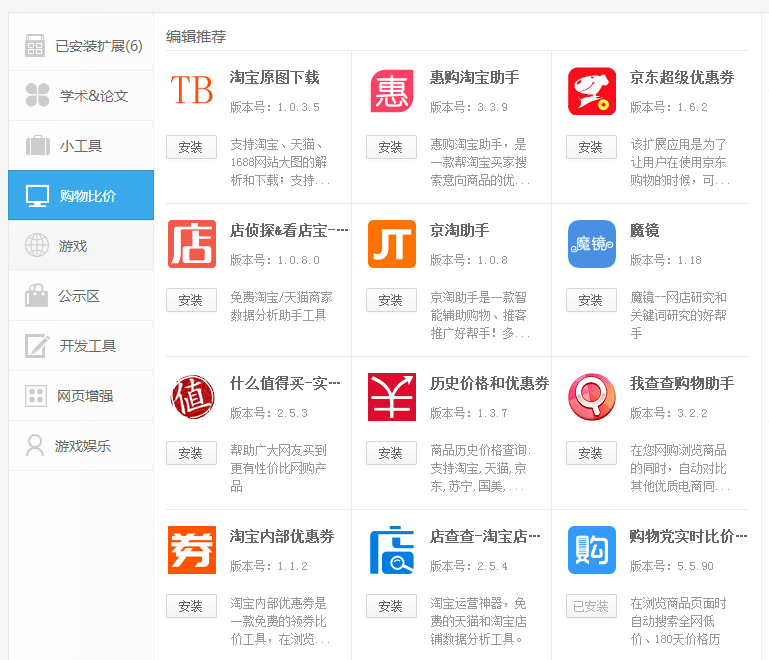Open the 购物党实时比价 title link

pos(689,536)
